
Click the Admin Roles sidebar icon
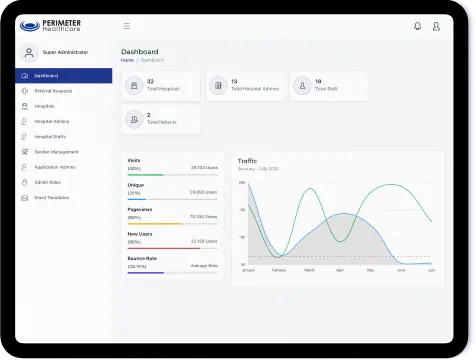pos(24,182)
